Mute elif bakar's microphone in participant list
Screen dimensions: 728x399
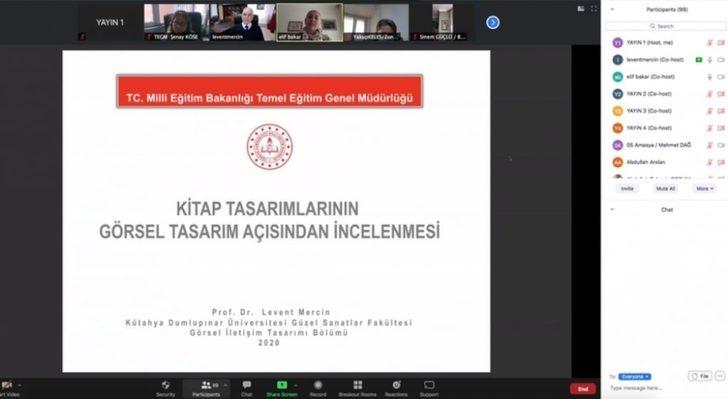(x=709, y=77)
